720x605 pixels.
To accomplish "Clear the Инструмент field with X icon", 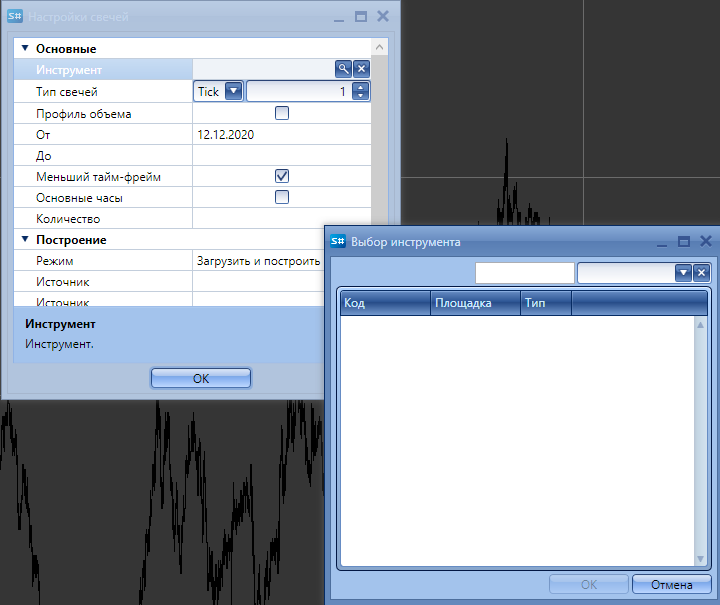I will pos(362,69).
